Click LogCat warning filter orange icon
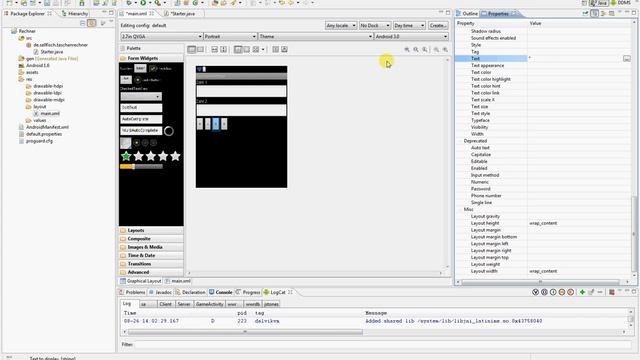Viewport: 640px width, 360px height. coord(562,292)
